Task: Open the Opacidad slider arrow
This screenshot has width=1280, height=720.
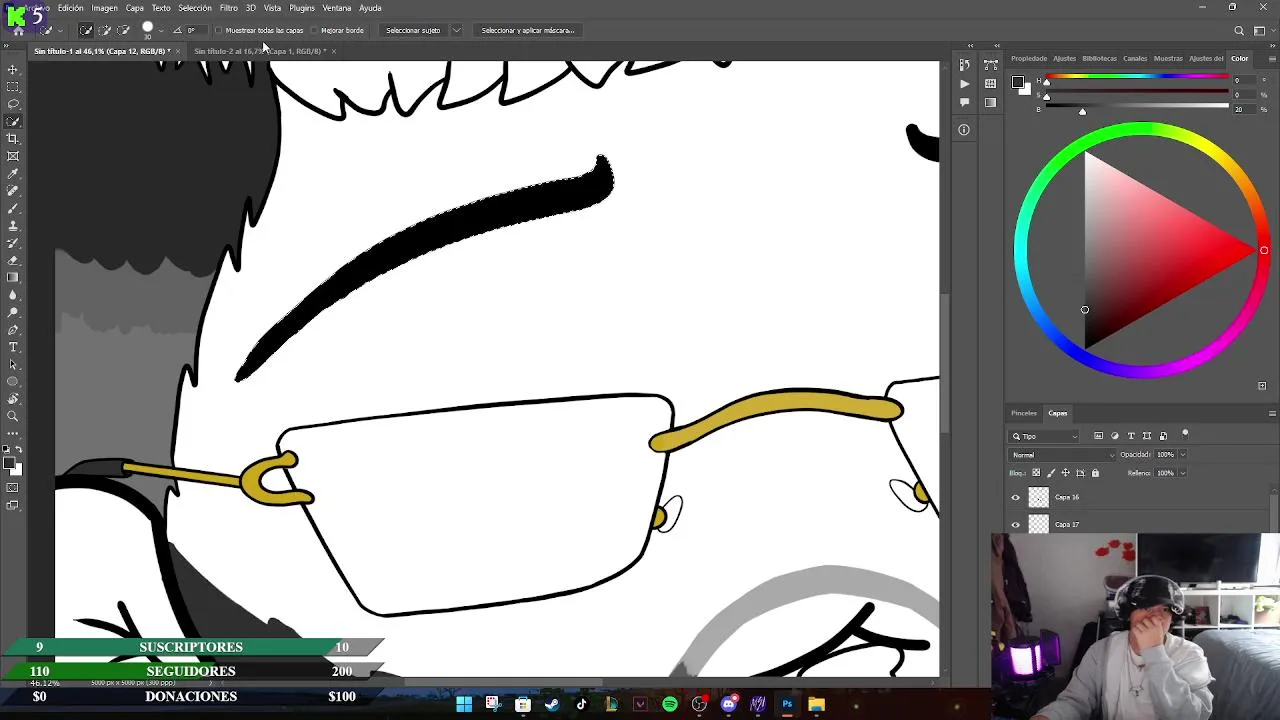Action: click(1183, 455)
